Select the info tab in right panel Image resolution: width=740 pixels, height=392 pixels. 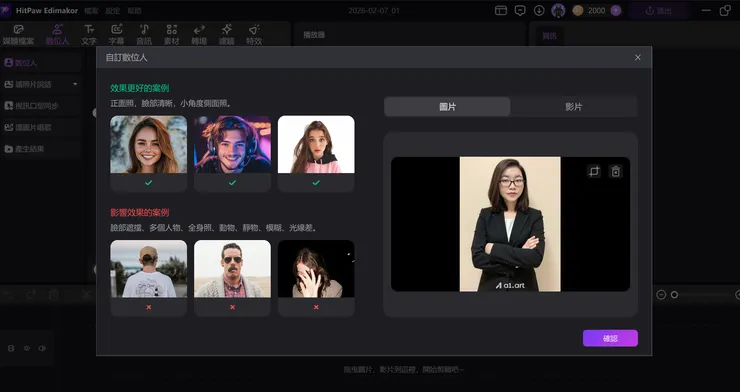click(x=549, y=36)
